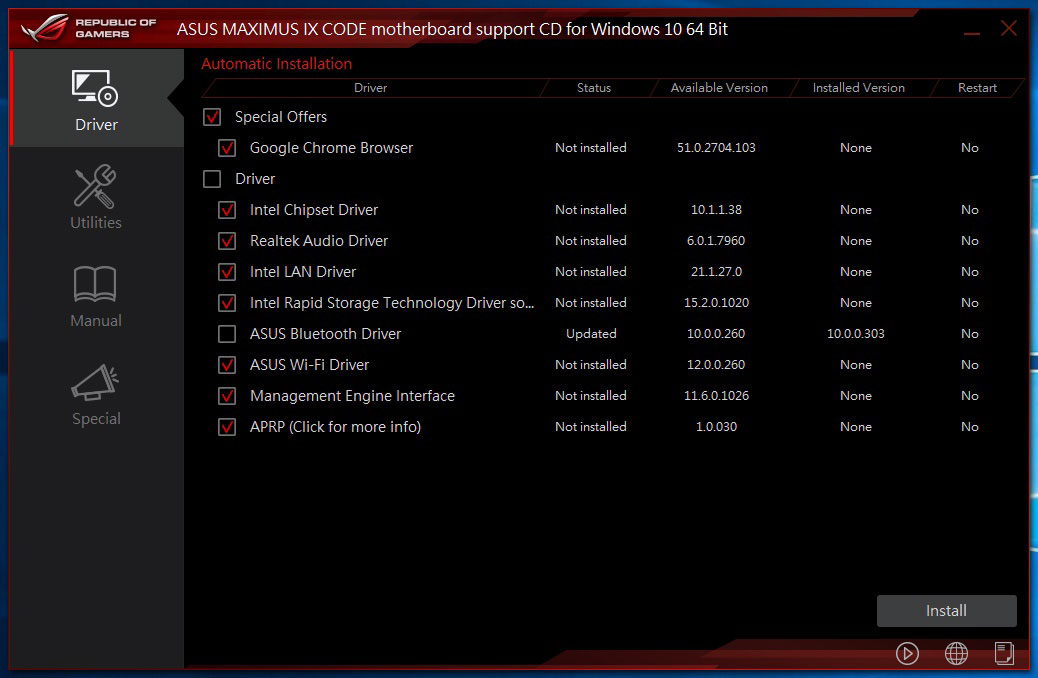Viewport: 1038px width, 678px height.
Task: Select the ASUS Bluetooth Driver label
Action: (325, 334)
